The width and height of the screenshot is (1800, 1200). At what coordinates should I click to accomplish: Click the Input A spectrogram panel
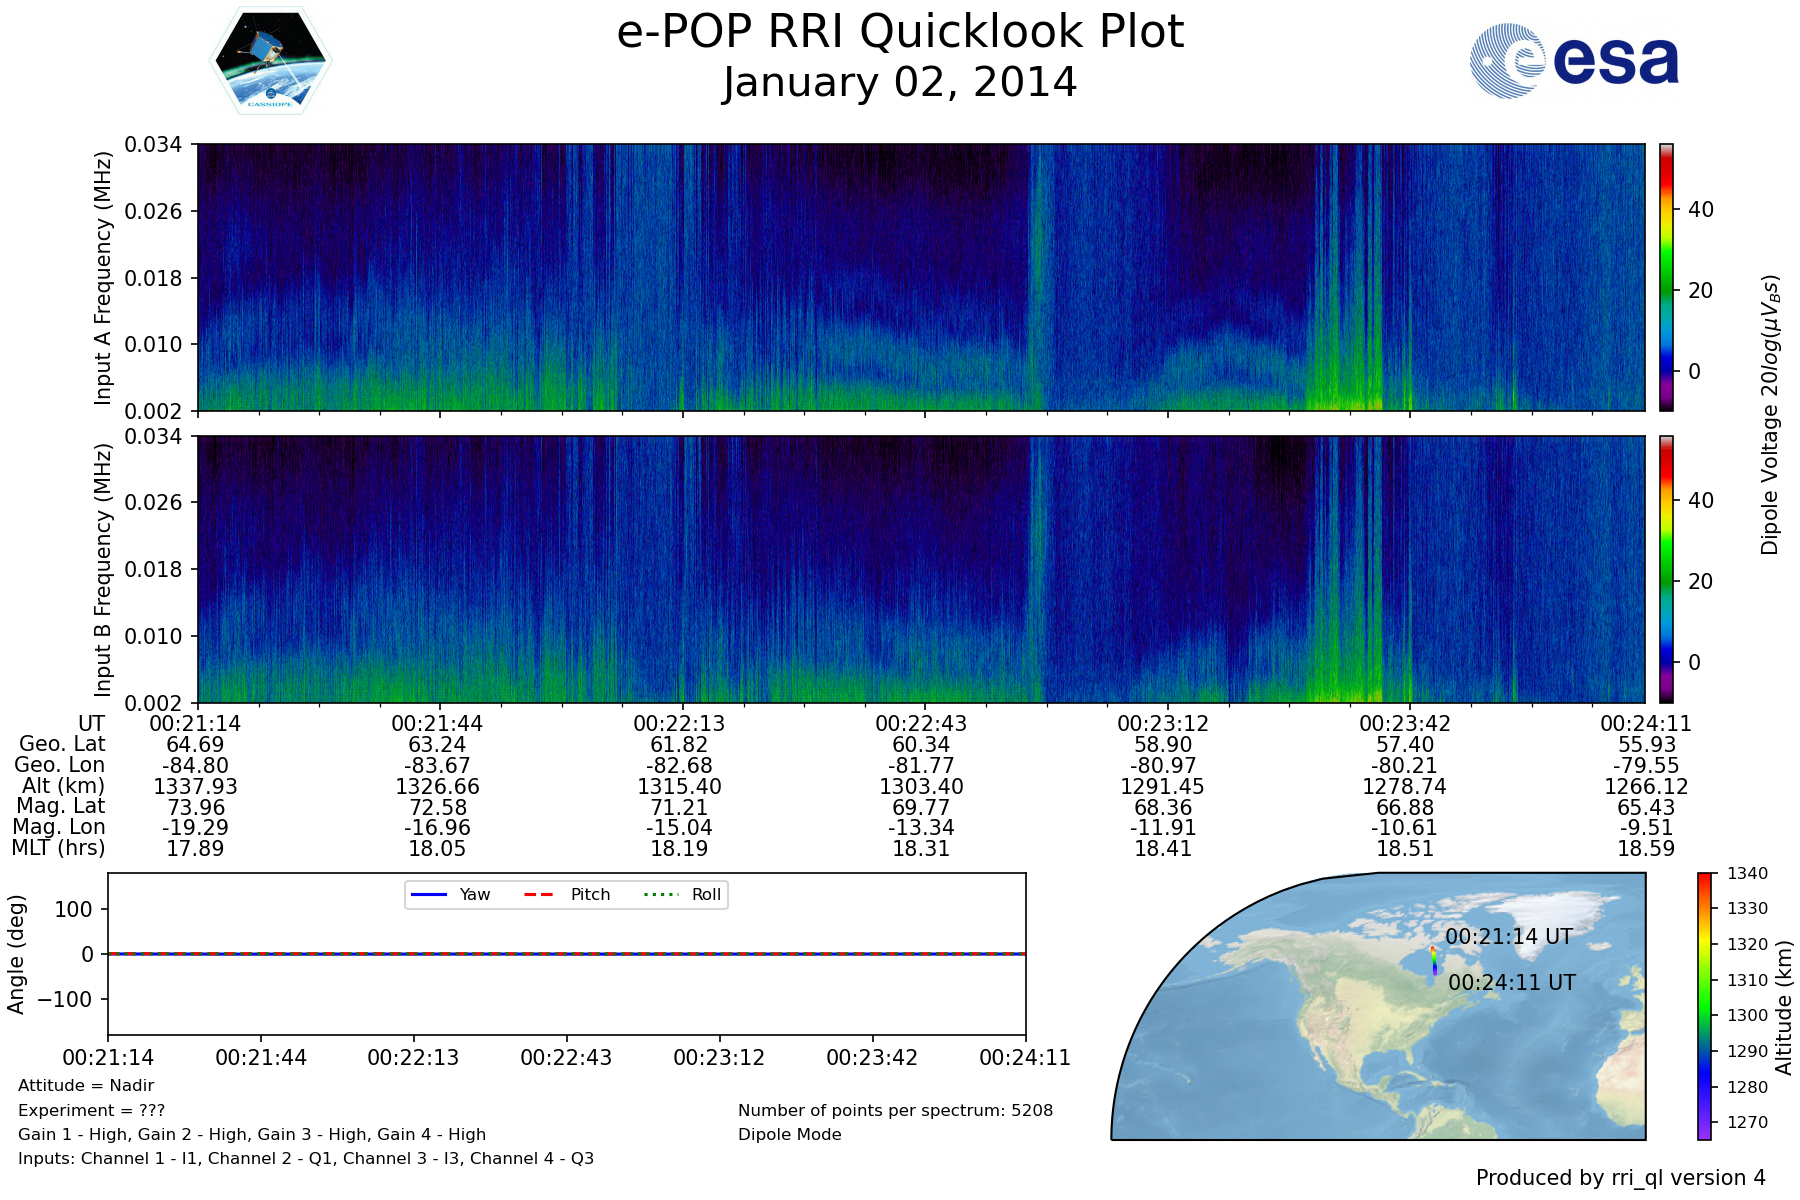pos(921,277)
